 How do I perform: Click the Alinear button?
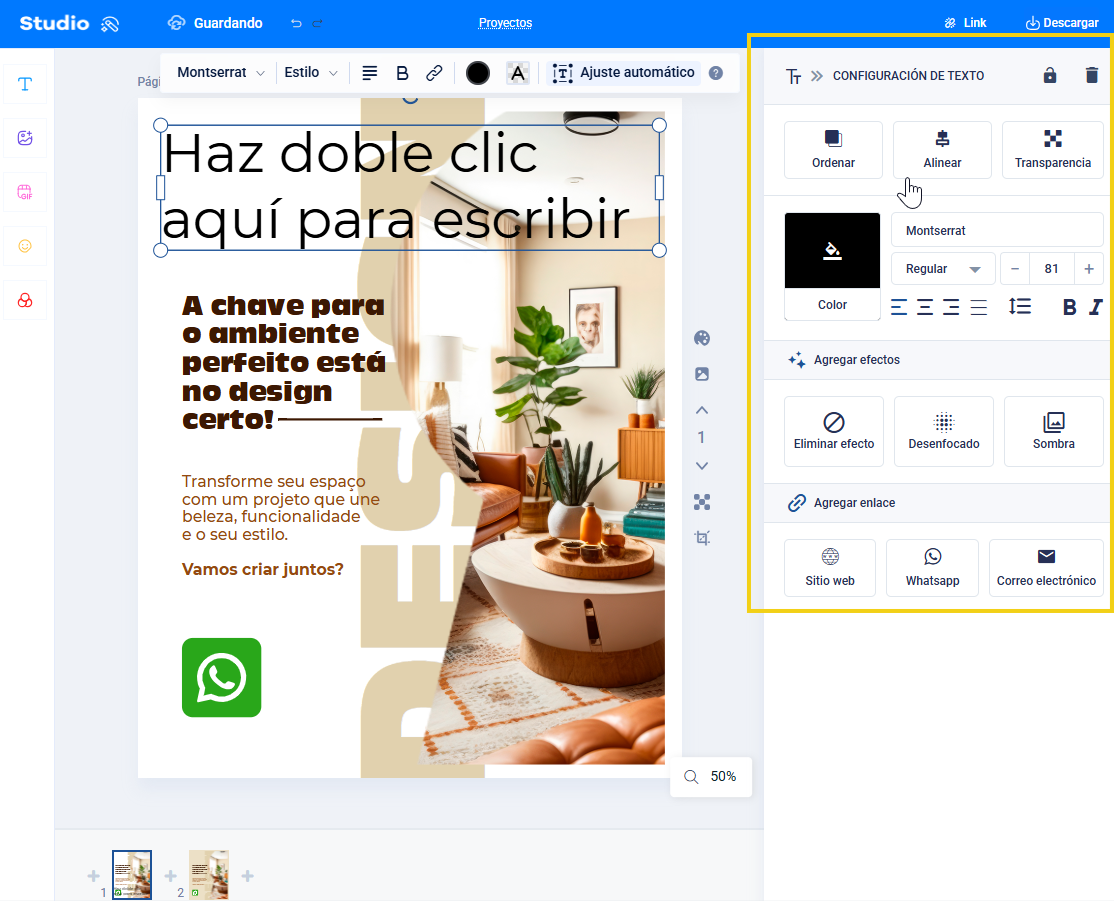click(942, 149)
